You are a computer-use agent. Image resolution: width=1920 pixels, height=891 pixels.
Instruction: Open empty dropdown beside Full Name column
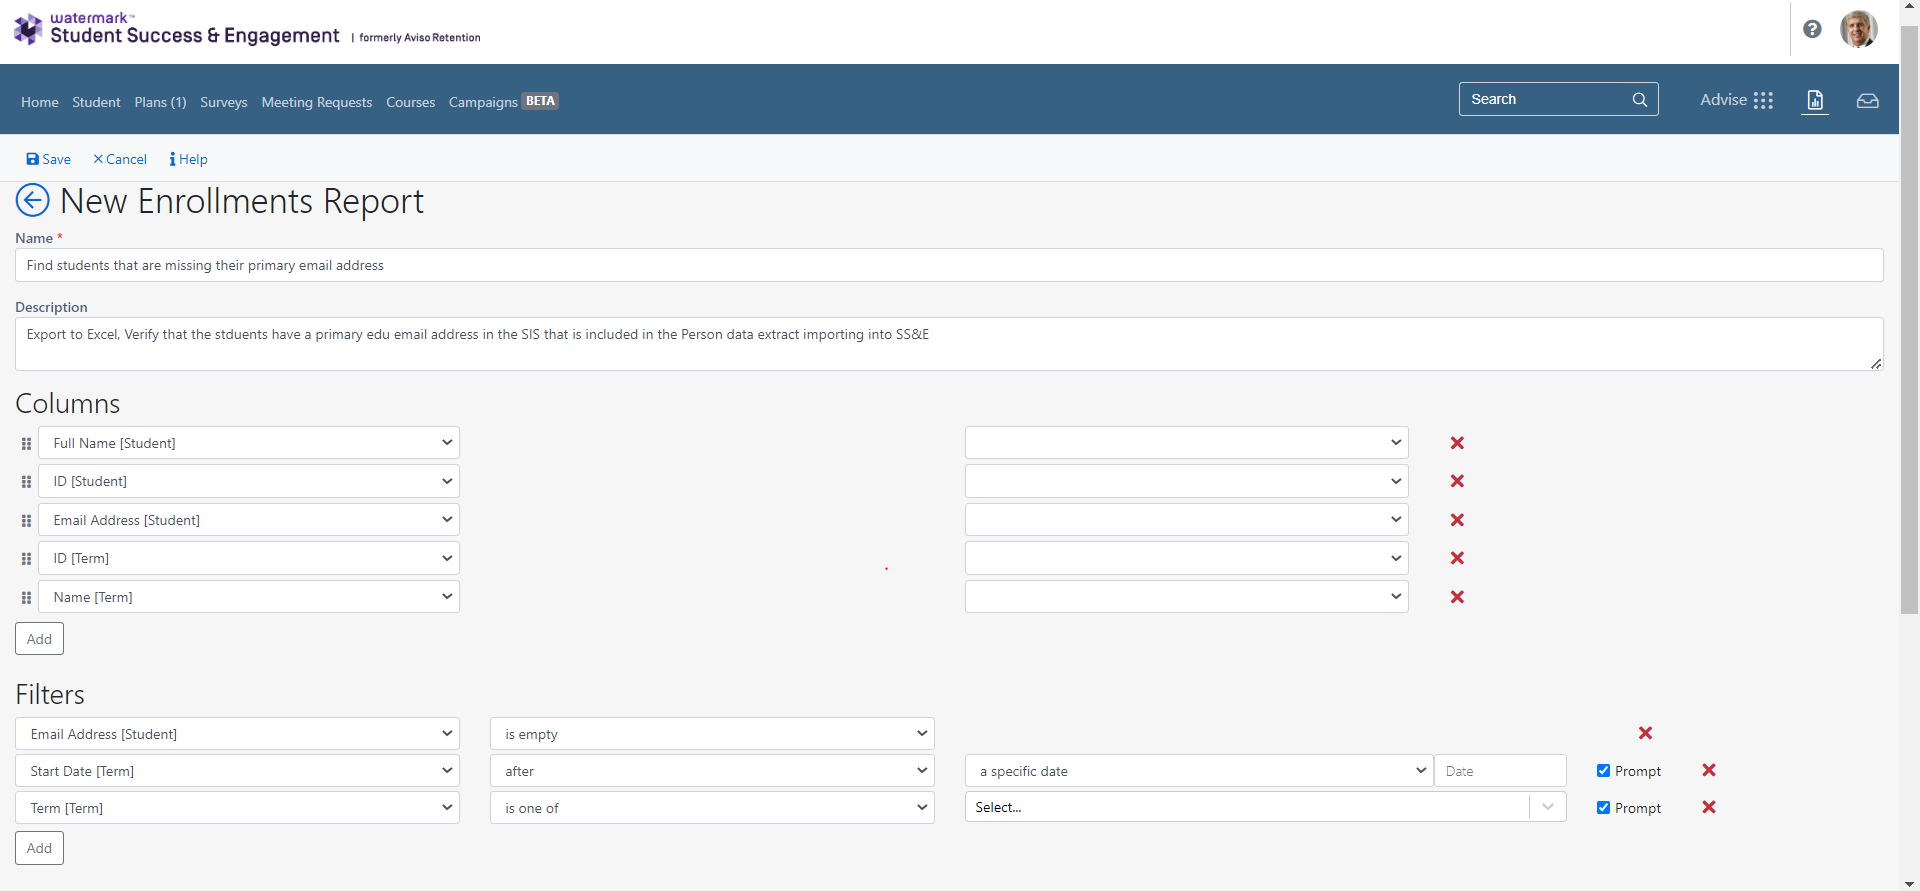(x=1187, y=443)
